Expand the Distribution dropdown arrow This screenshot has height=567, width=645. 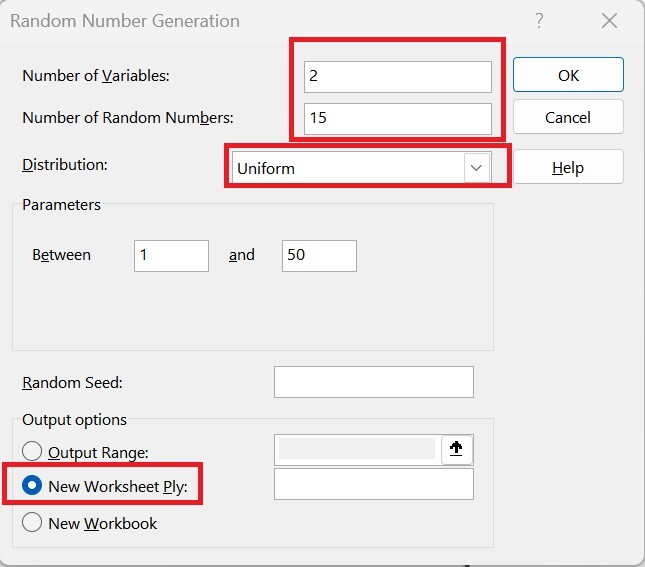(477, 168)
